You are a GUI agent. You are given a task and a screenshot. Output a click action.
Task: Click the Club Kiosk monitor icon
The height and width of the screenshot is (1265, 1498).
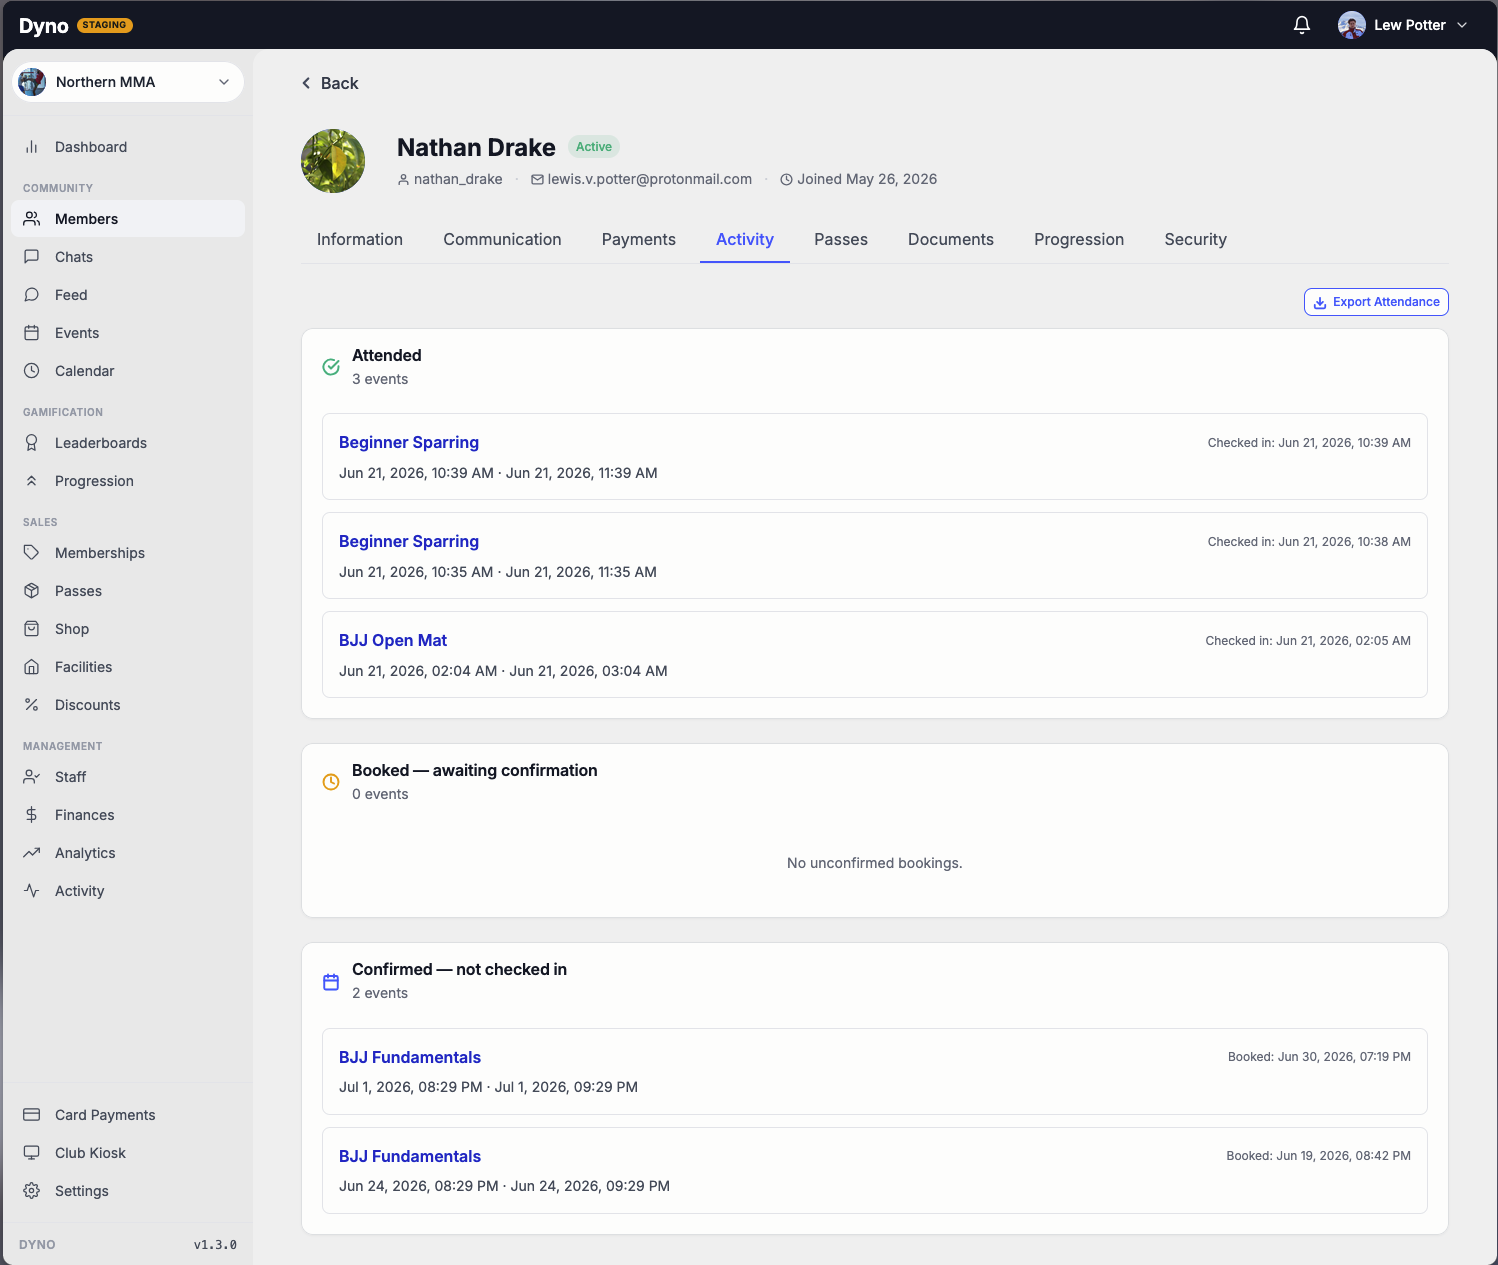pos(32,1153)
